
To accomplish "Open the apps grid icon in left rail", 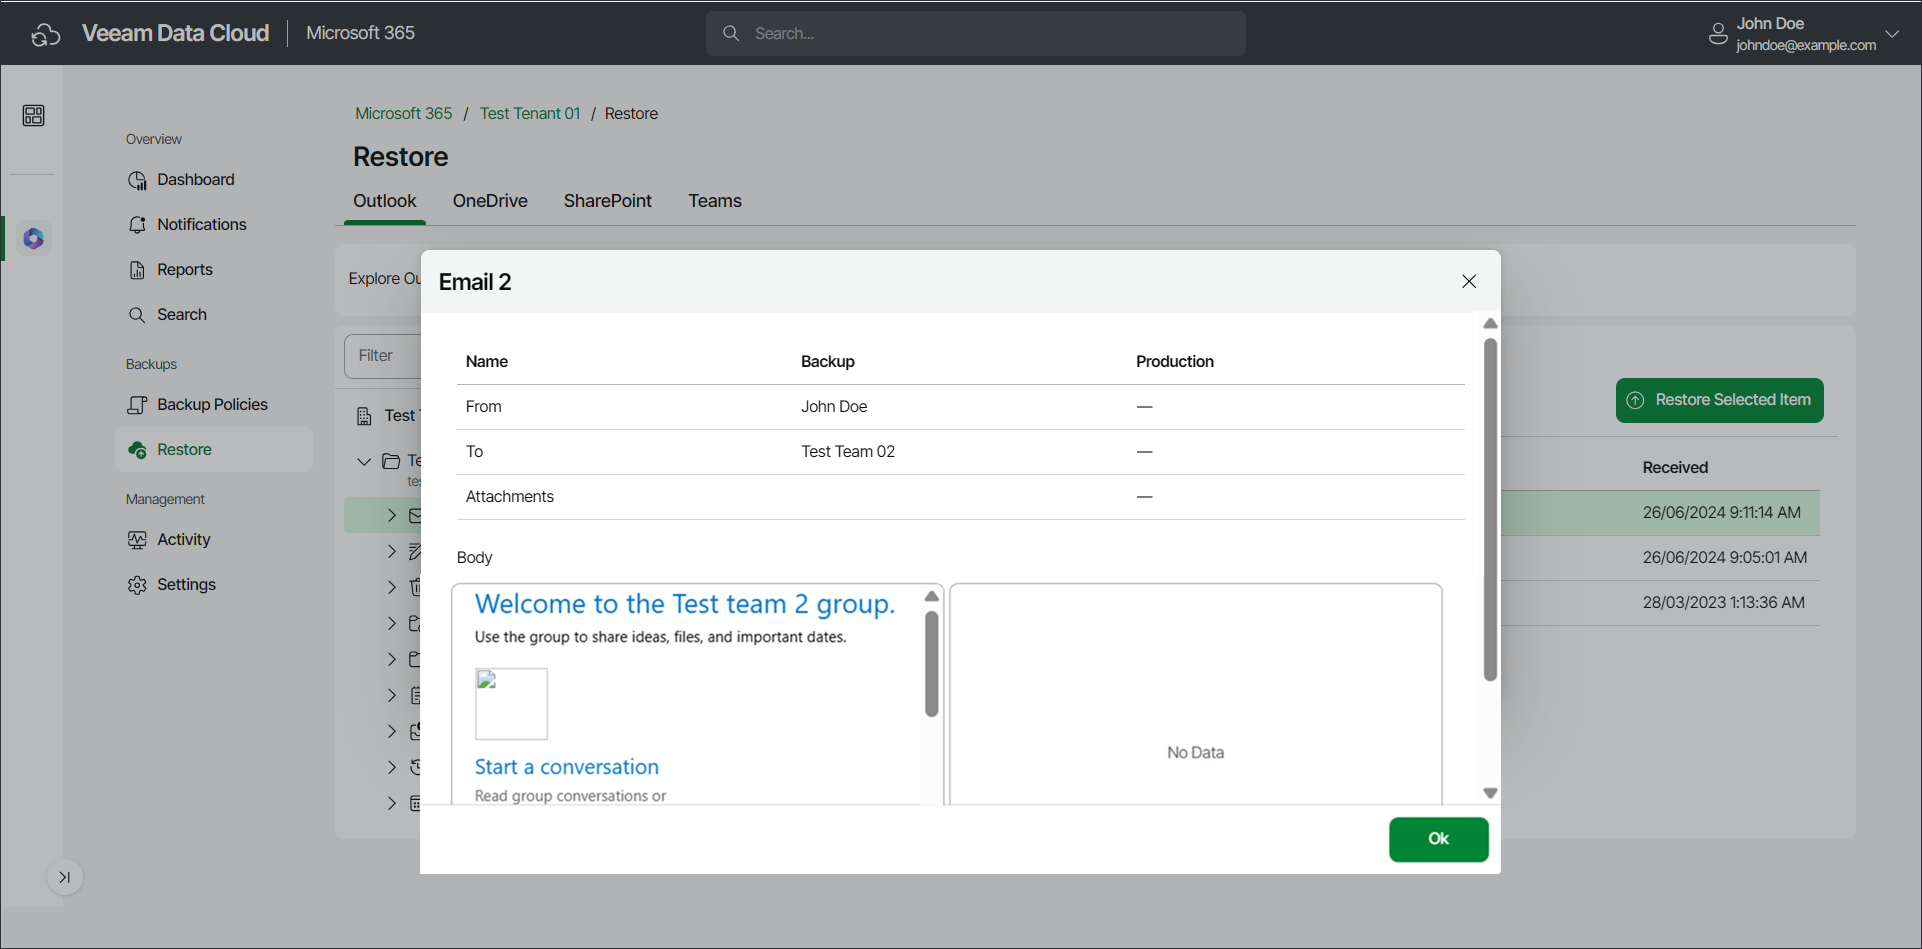I will pyautogui.click(x=33, y=116).
